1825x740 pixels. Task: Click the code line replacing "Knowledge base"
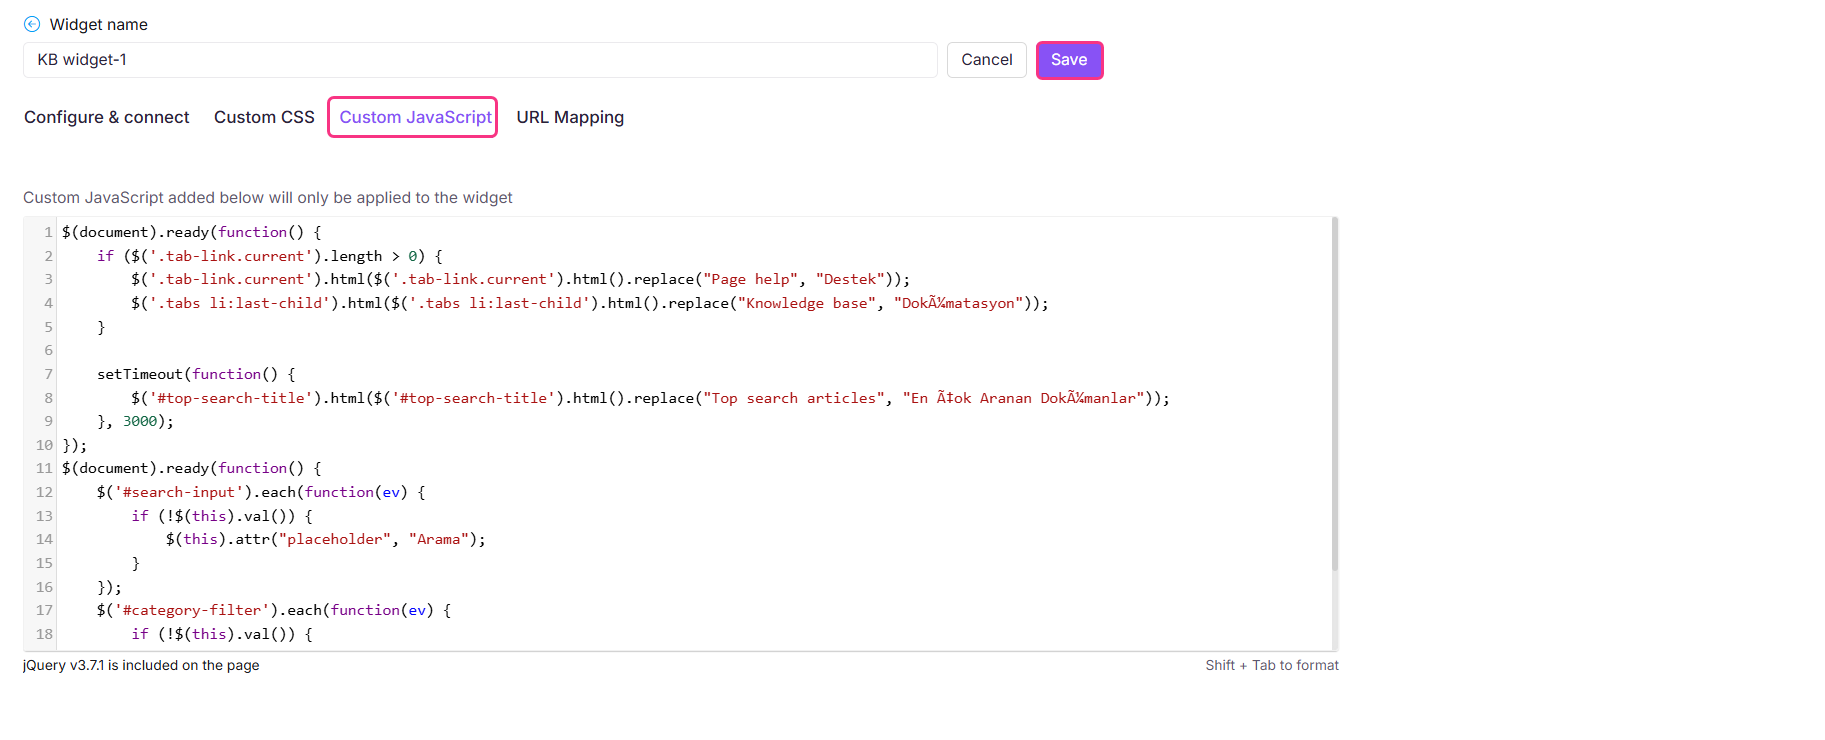(590, 303)
